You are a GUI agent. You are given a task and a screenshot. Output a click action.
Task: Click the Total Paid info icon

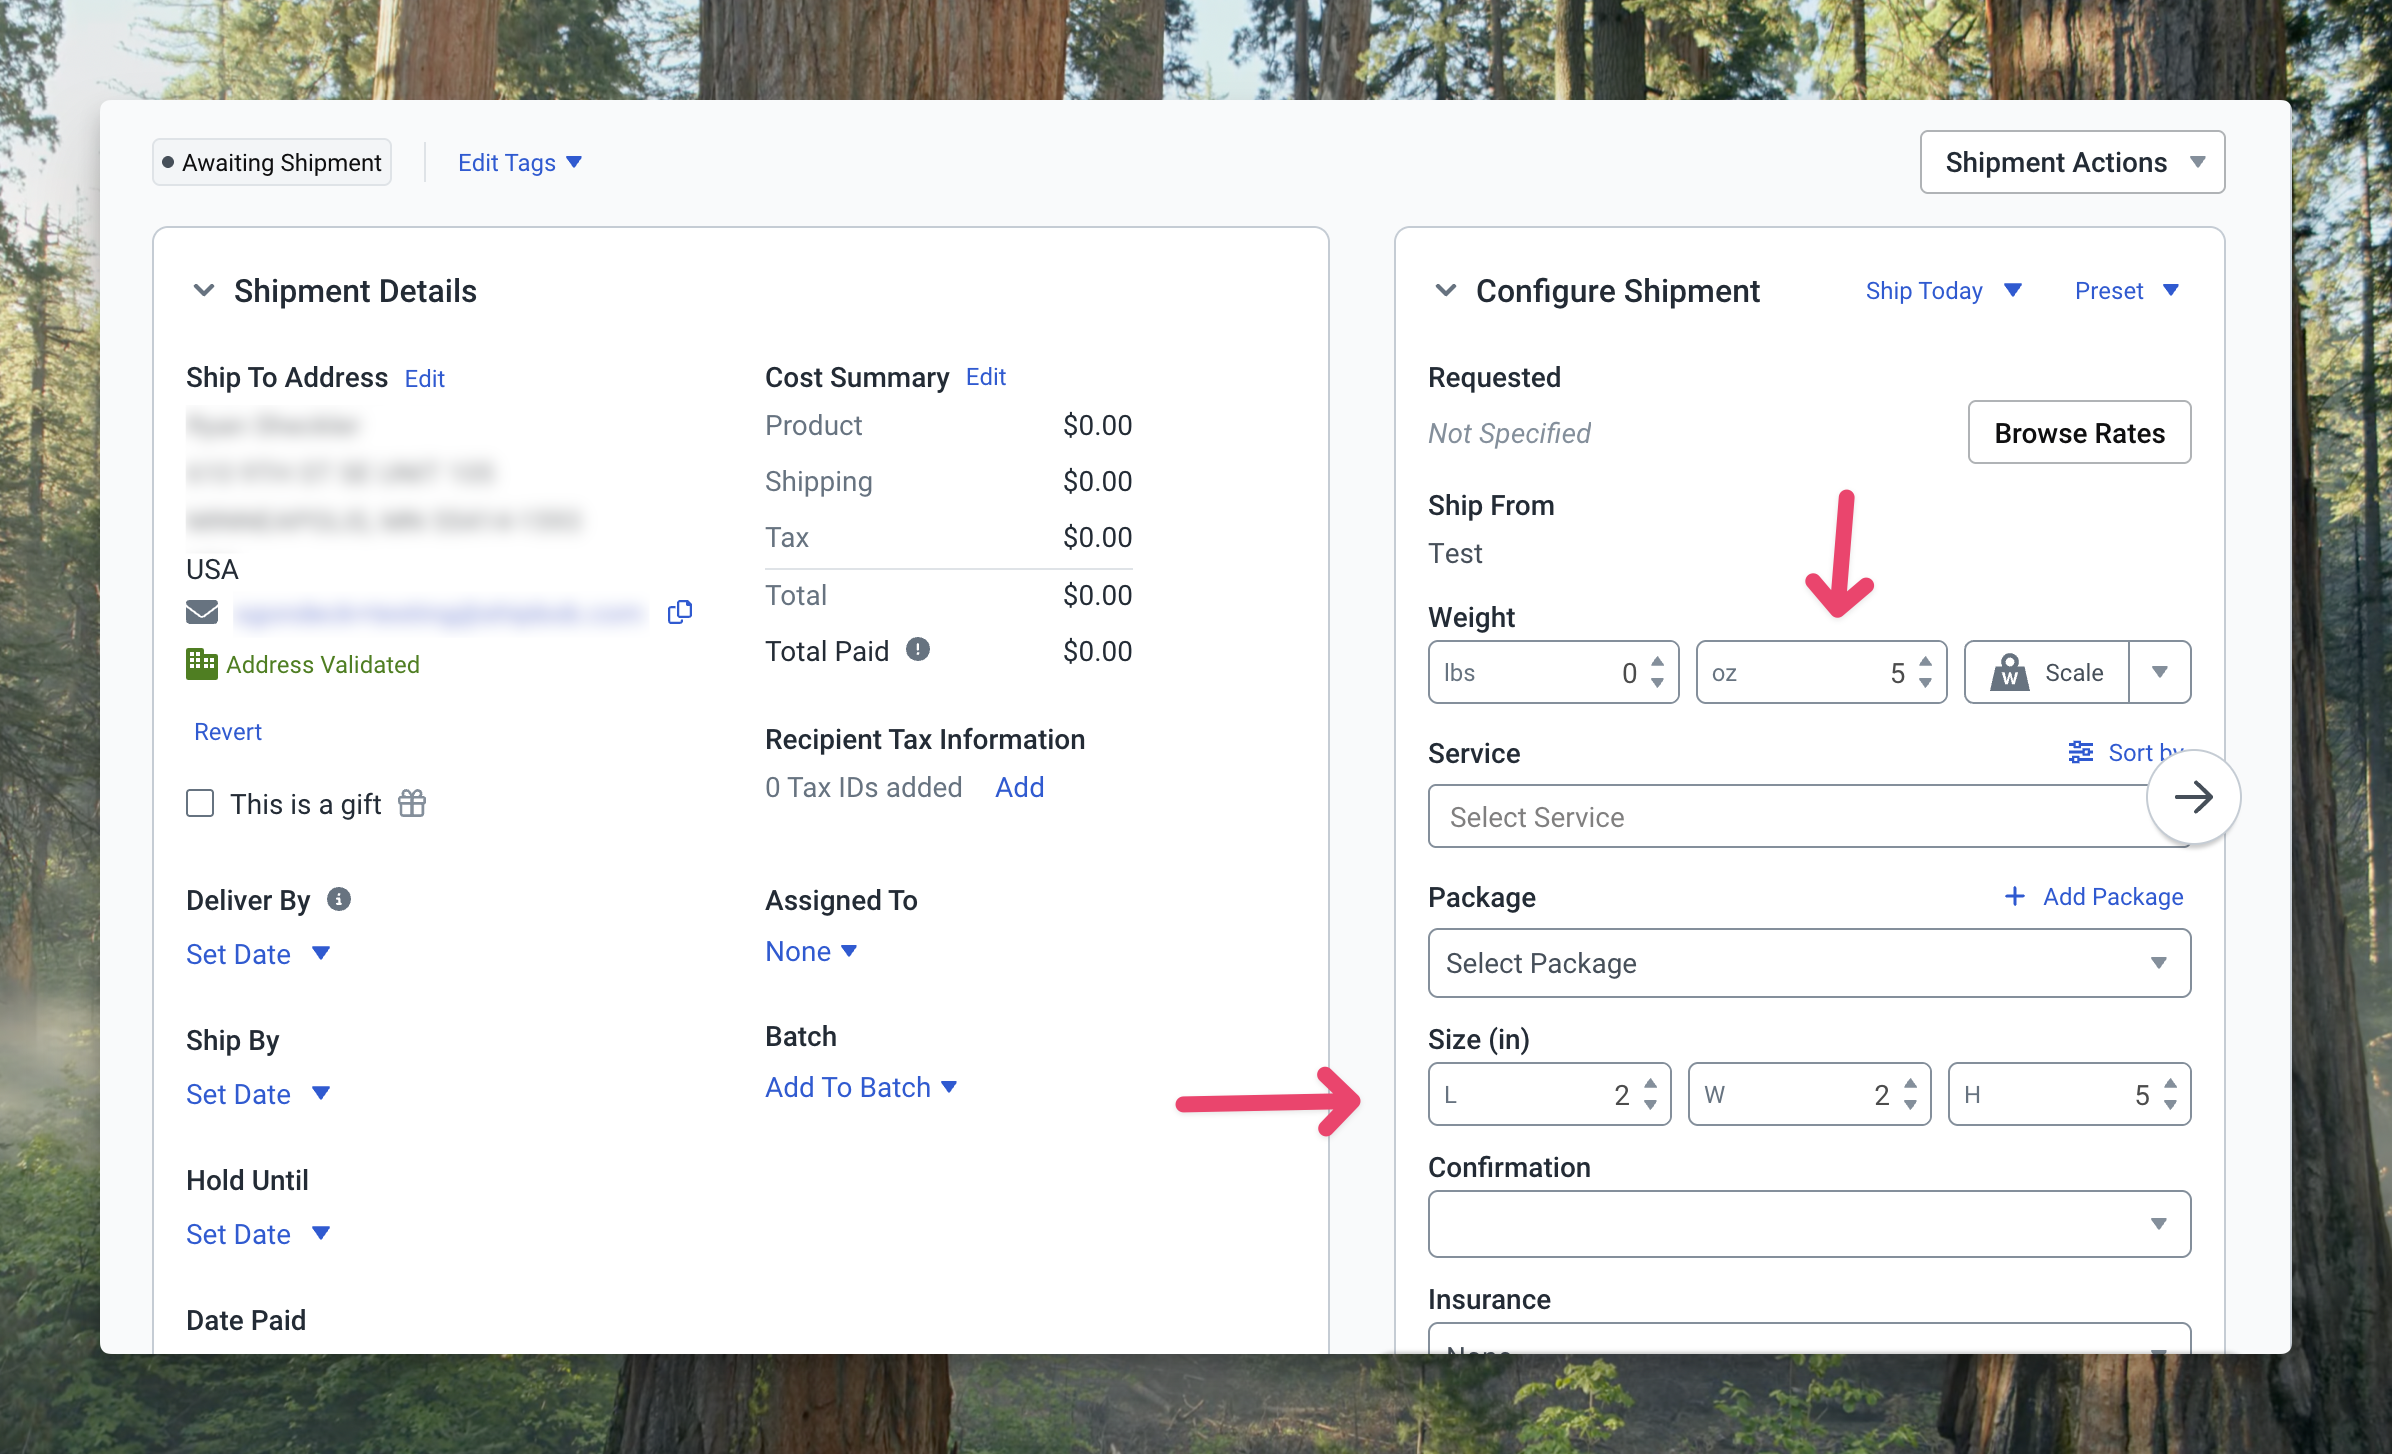point(917,650)
